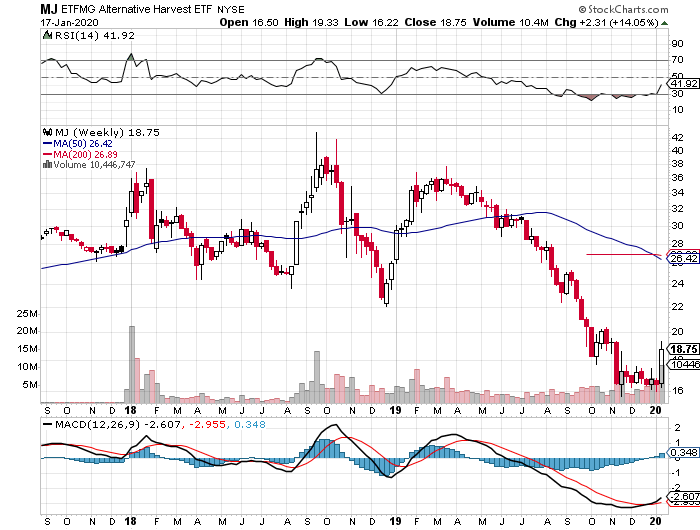Click the MA(50) 26.42 legend text

point(83,143)
